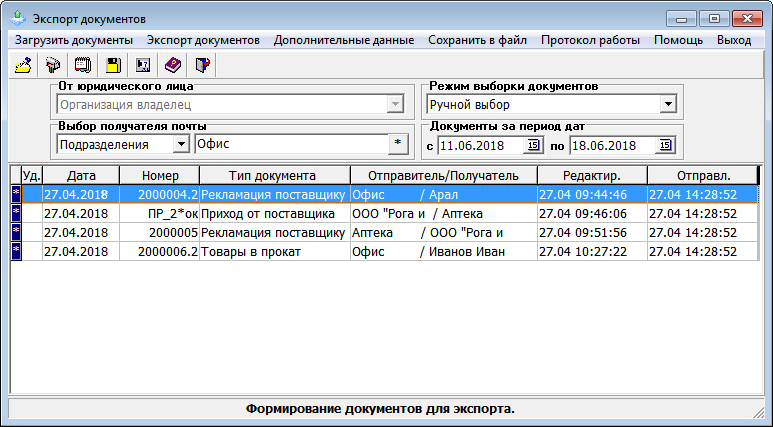Expand the Ручной выбор mode dropdown

click(668, 105)
